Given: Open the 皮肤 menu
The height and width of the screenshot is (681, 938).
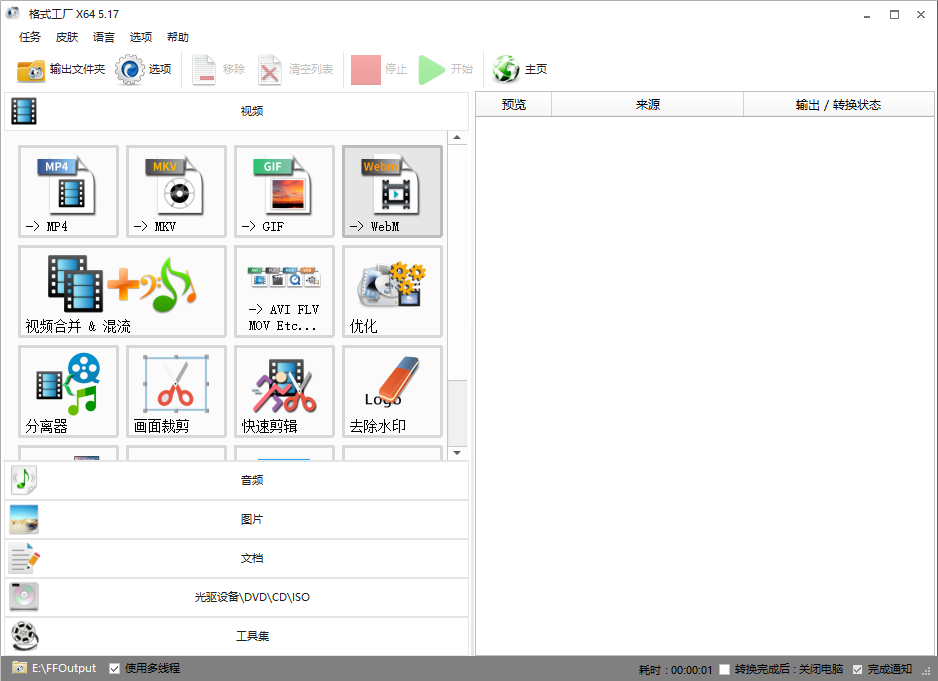Looking at the screenshot, I should 67,37.
